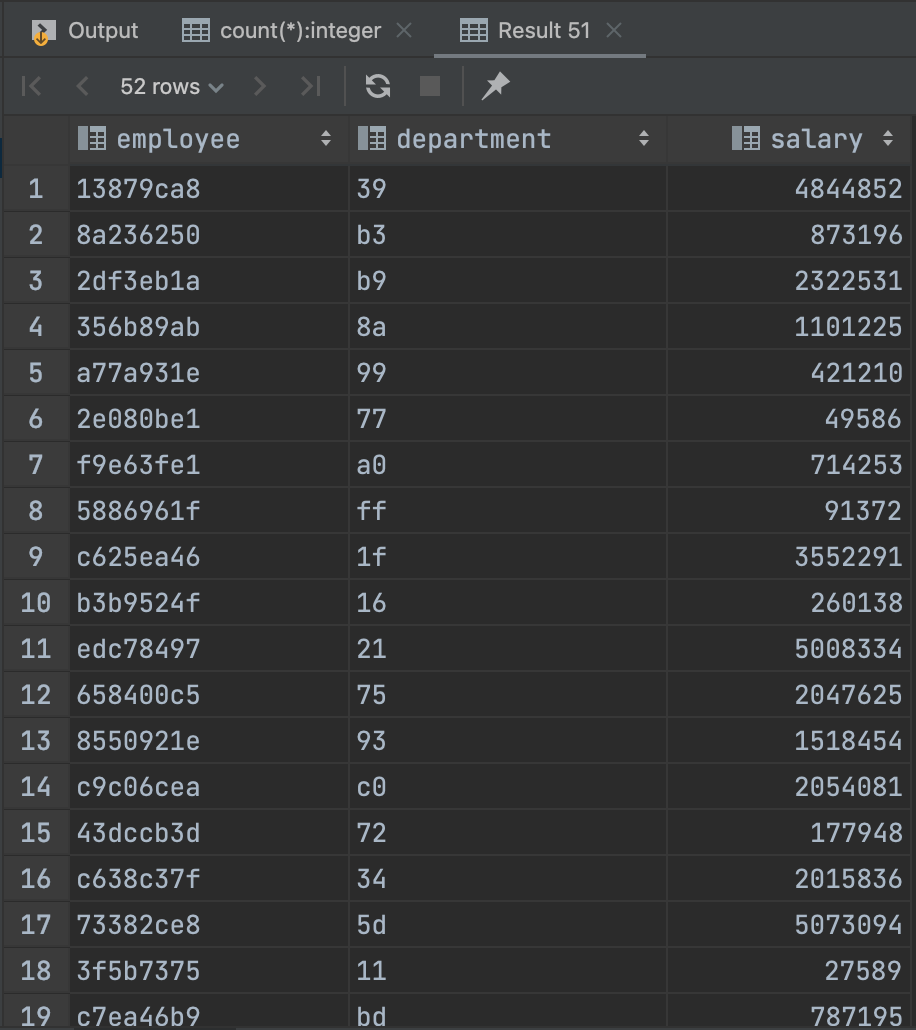
Task: Click the department value b3 in row 2
Action: (370, 234)
